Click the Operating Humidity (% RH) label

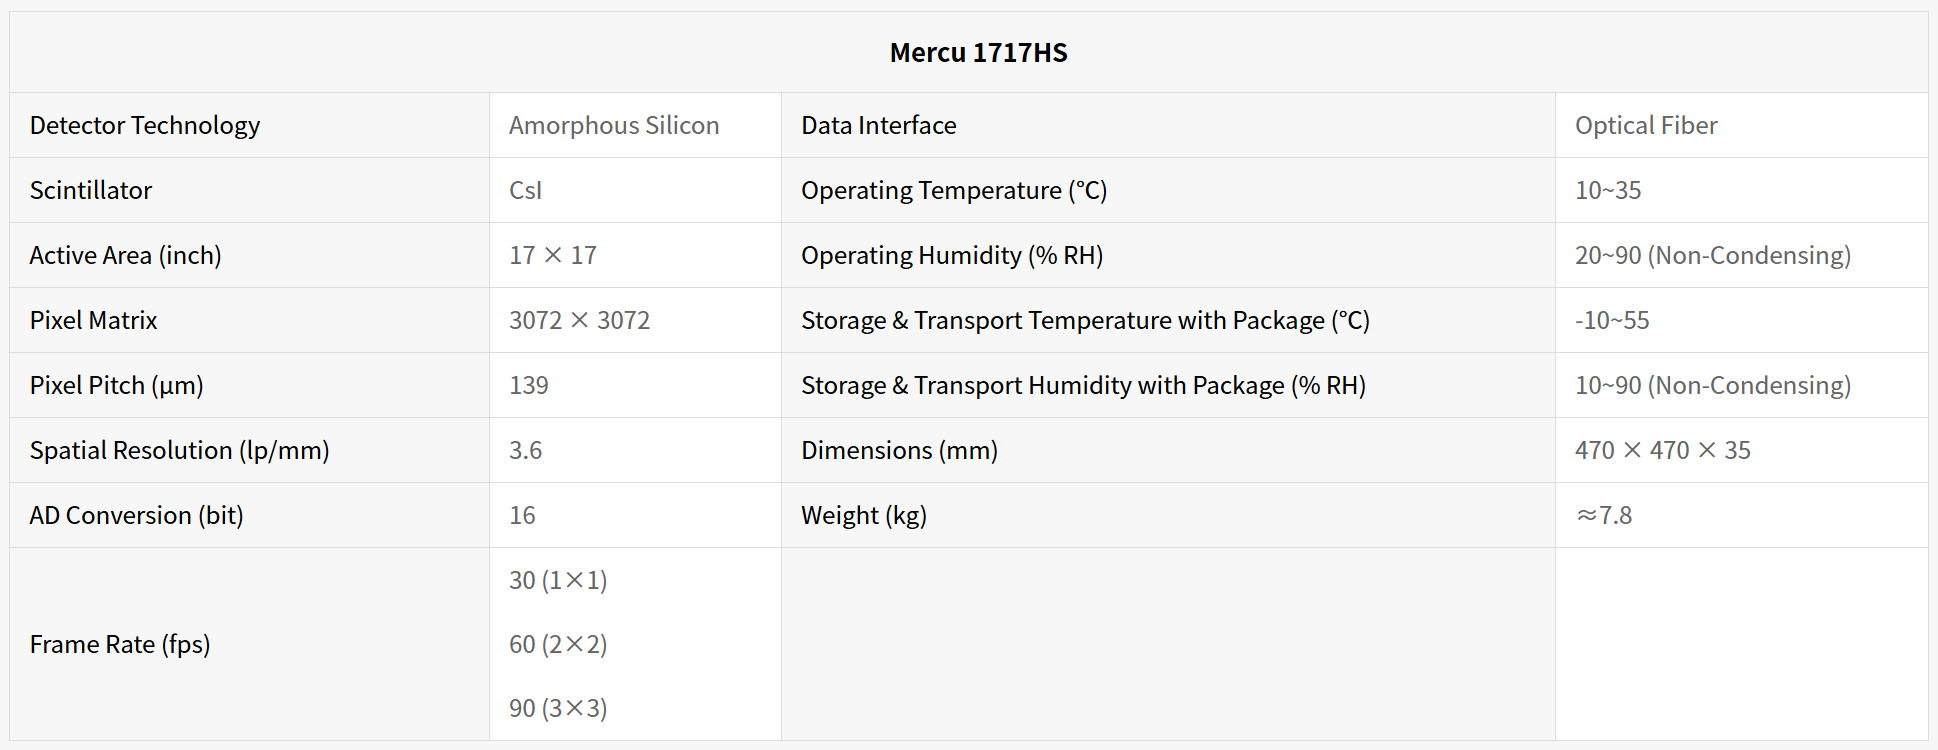(952, 256)
